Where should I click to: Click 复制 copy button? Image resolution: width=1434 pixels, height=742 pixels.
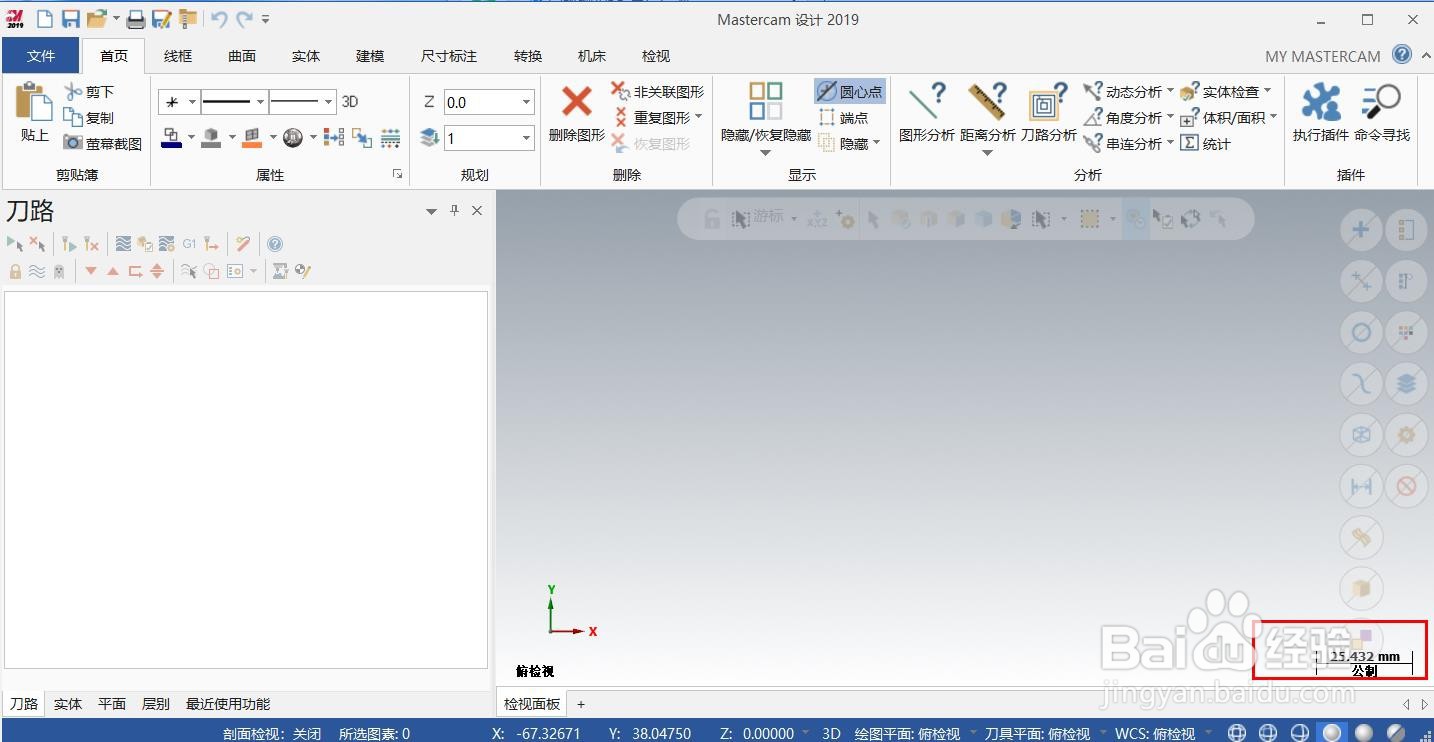tap(89, 118)
